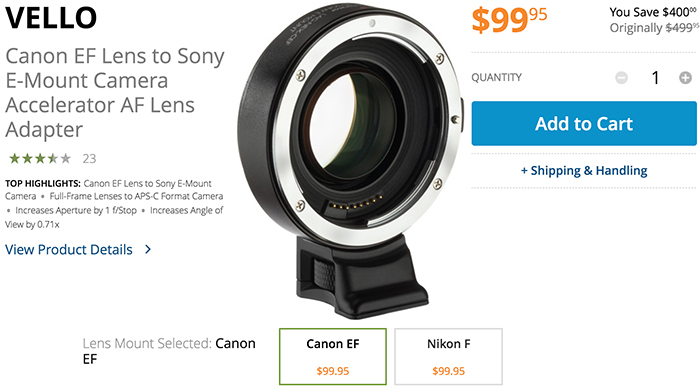The height and width of the screenshot is (389, 700).
Task: Click the VELLO brand name
Action: click(x=51, y=17)
